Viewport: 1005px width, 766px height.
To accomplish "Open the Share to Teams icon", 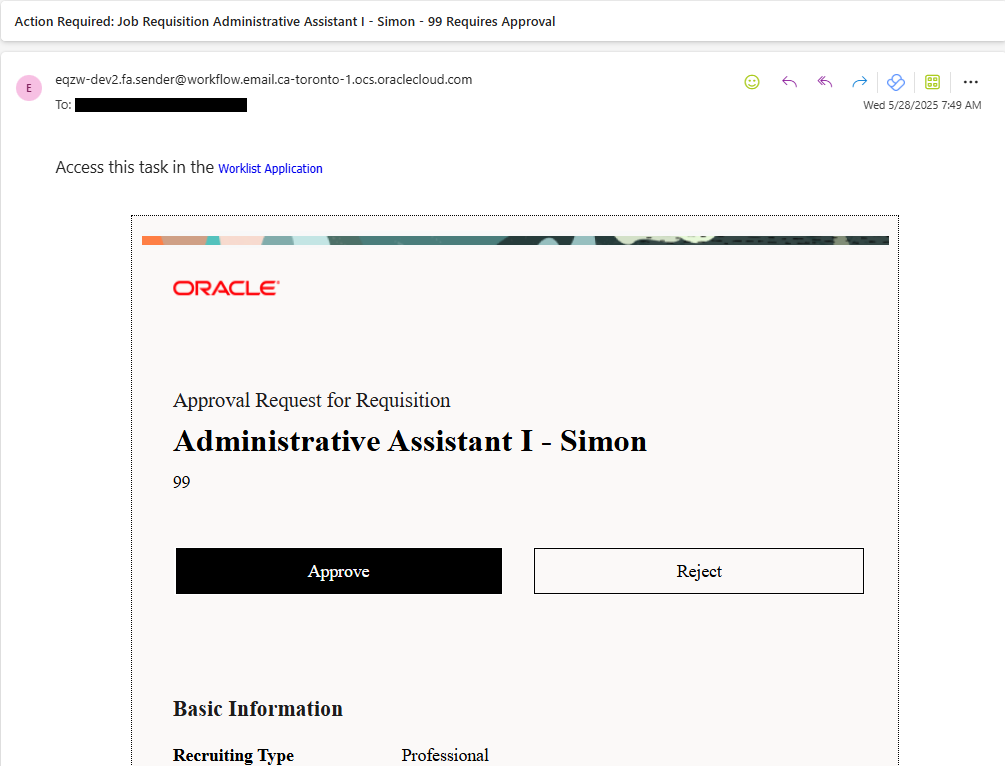I will coord(895,82).
